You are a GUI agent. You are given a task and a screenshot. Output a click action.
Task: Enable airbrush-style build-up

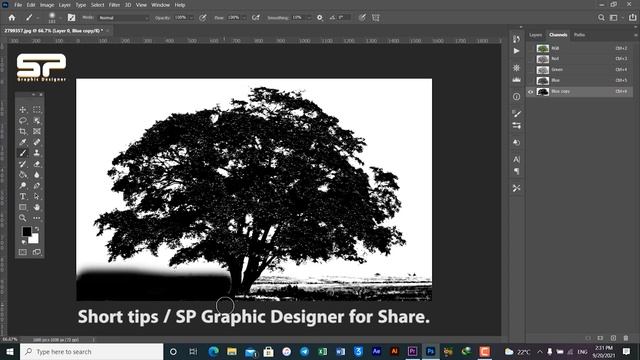pyautogui.click(x=256, y=18)
